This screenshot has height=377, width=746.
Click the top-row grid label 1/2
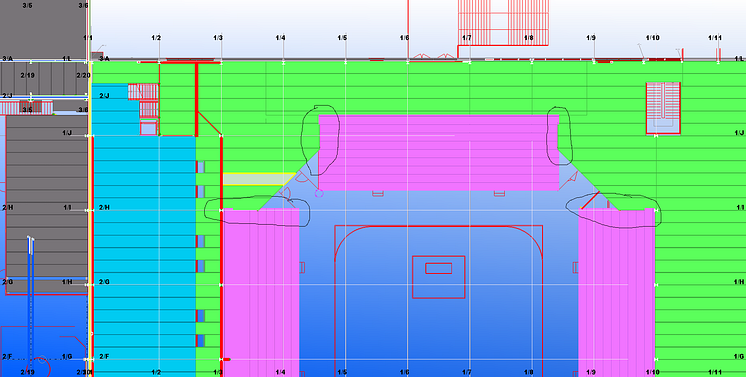click(156, 38)
